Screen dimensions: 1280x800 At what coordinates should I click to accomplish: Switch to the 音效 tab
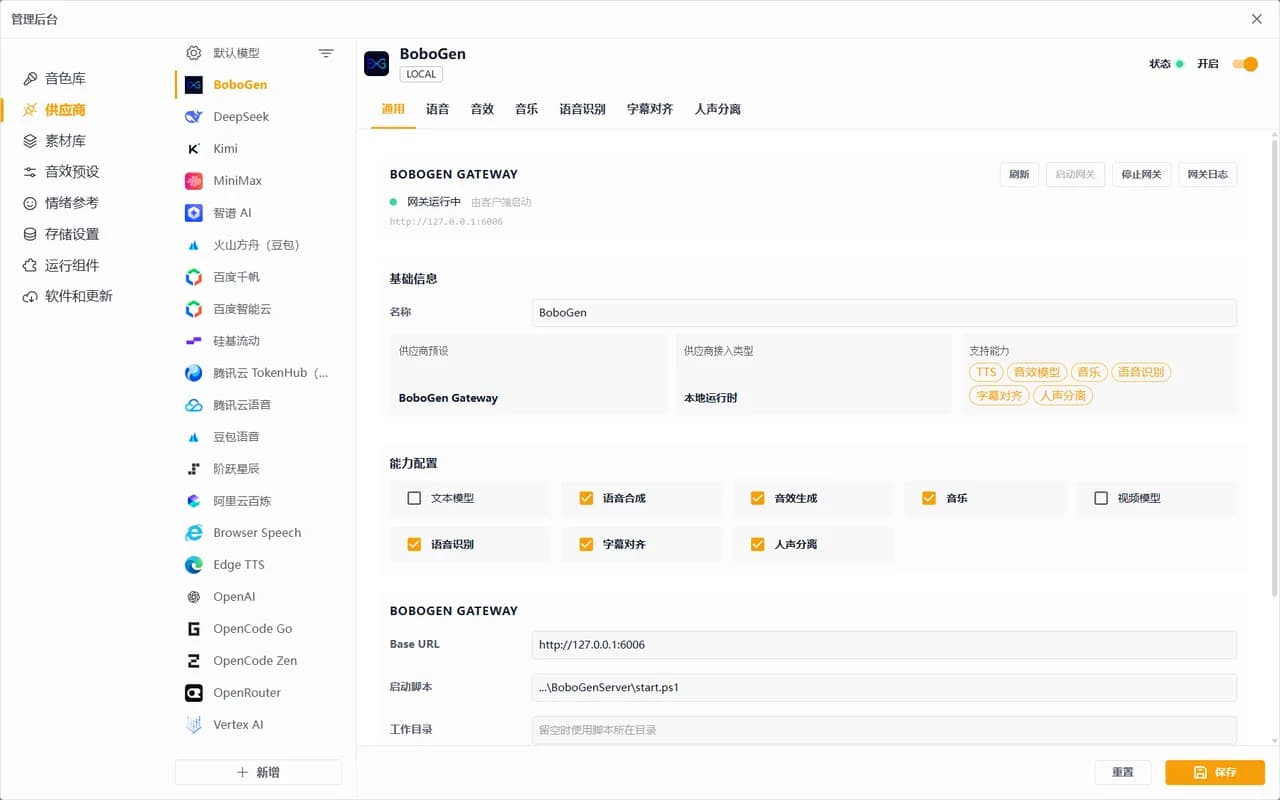[x=482, y=109]
